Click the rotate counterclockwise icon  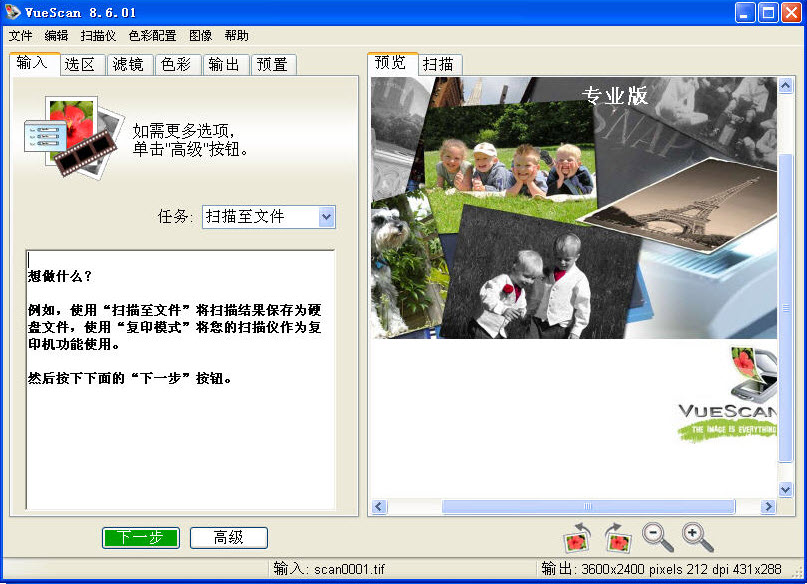[x=579, y=537]
